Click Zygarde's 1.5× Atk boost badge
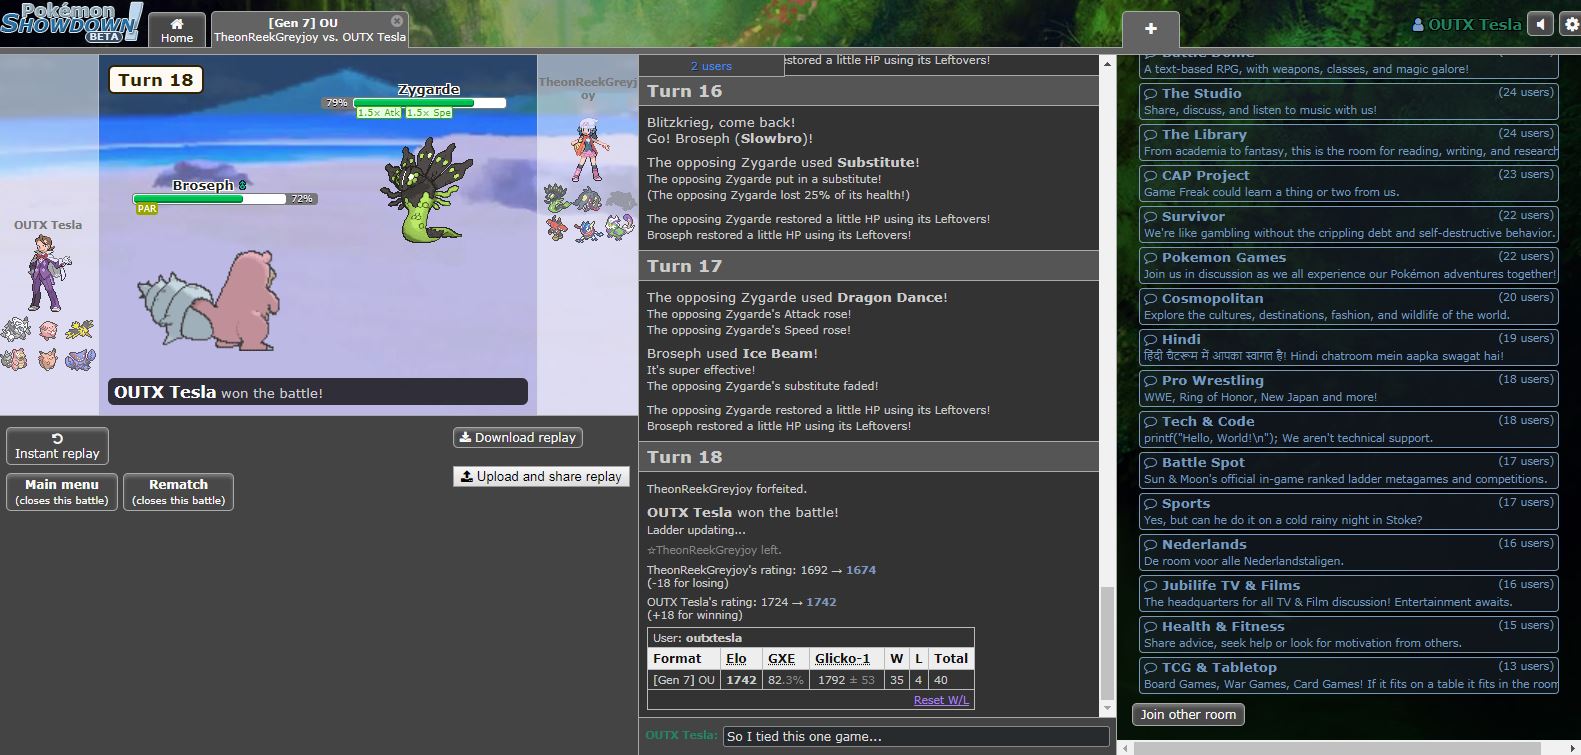Viewport: 1581px width, 755px height. [x=380, y=113]
